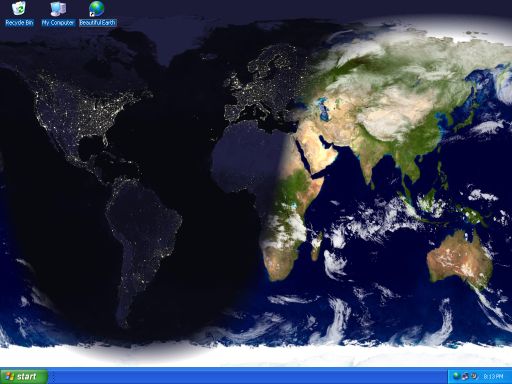Select the My Computer desktop icon
Viewport: 512px width, 384px height.
(58, 9)
